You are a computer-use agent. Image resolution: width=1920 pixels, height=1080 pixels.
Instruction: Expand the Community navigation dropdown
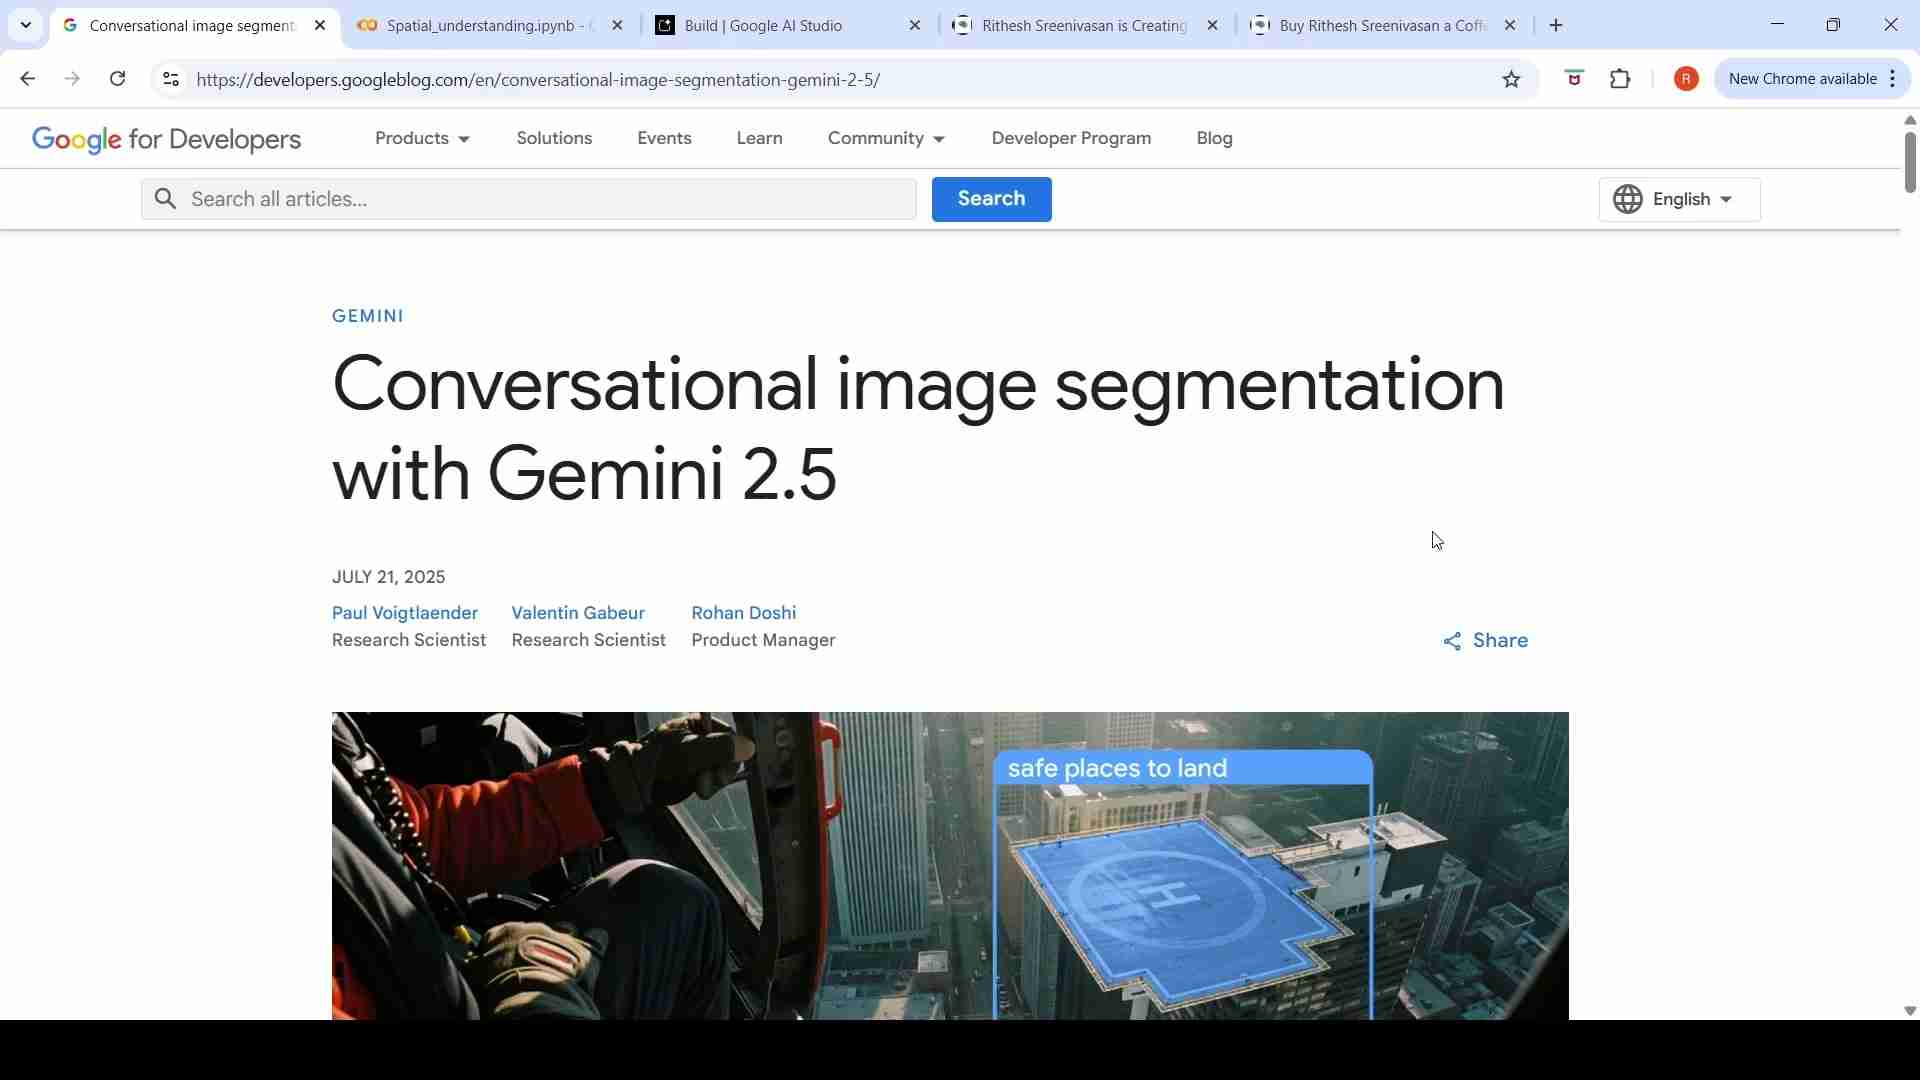[x=886, y=139]
